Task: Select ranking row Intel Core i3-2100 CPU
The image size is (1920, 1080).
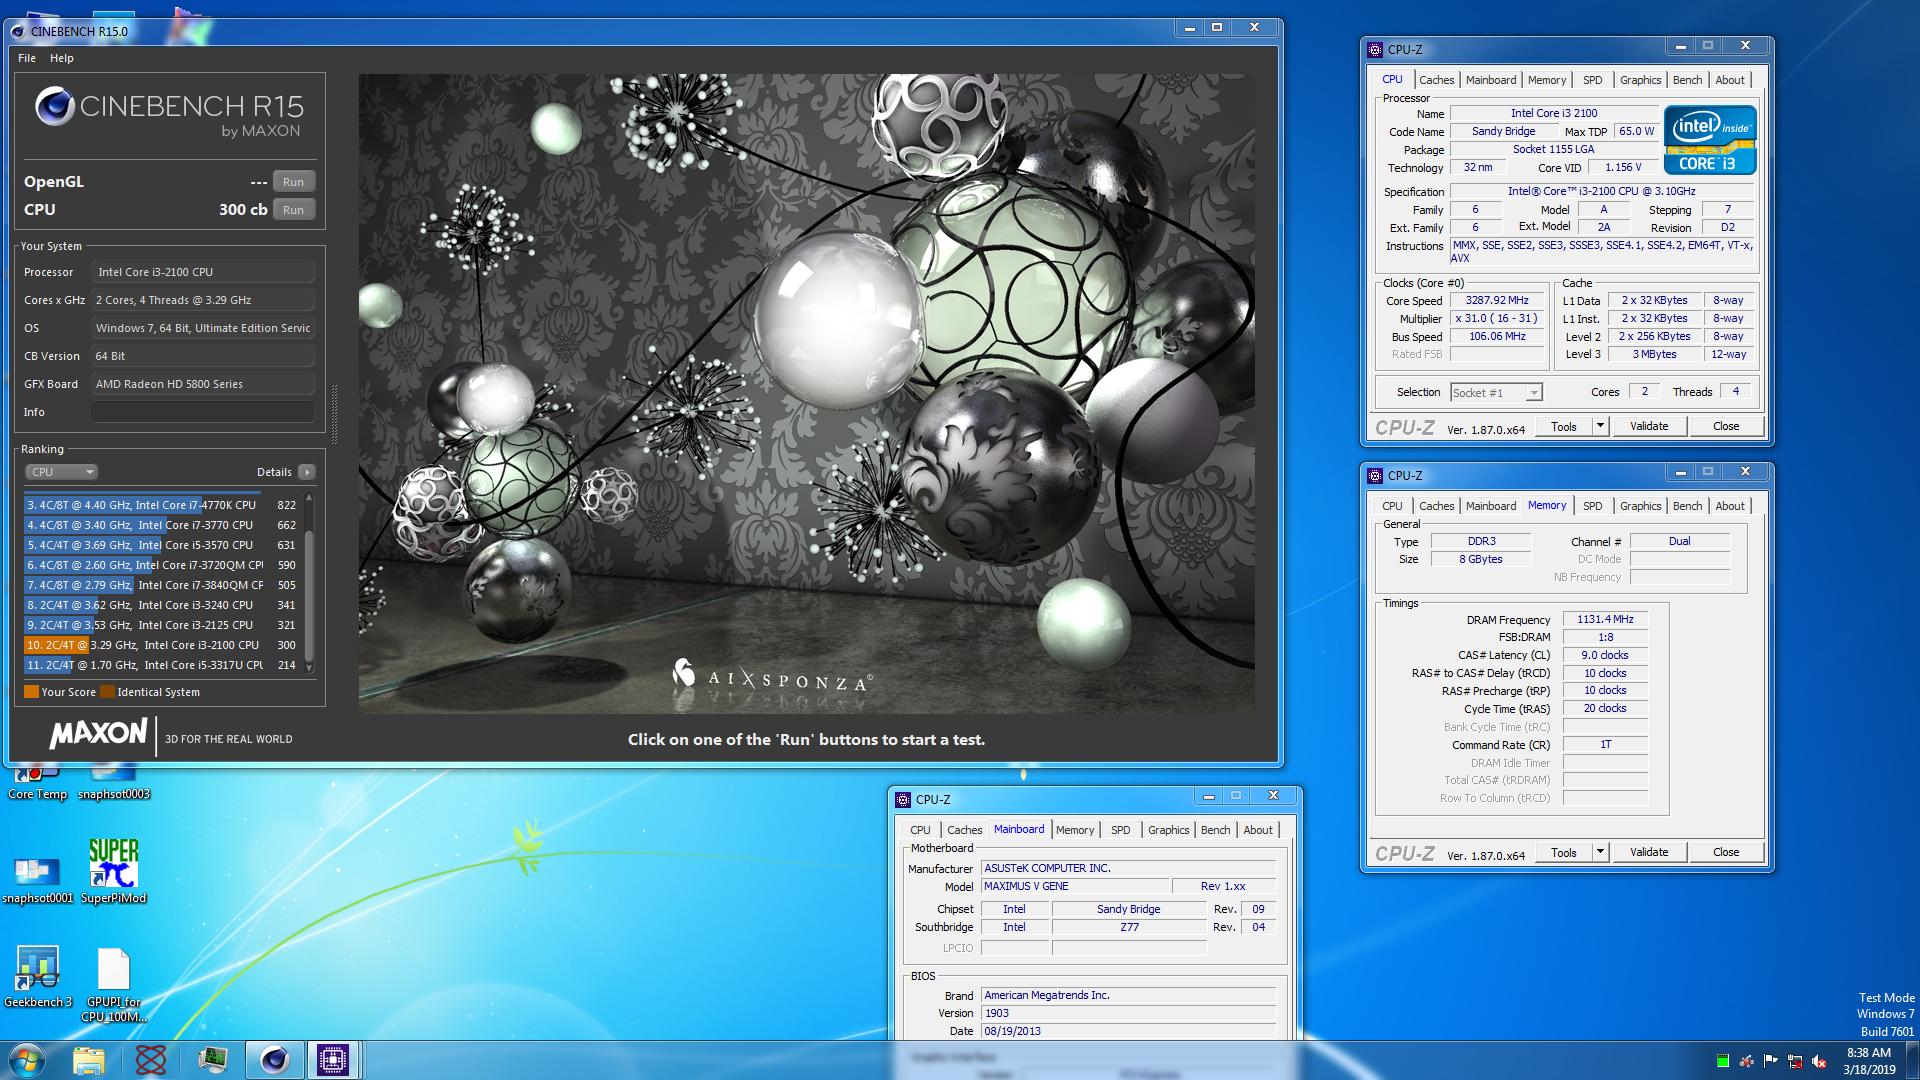Action: 162,645
